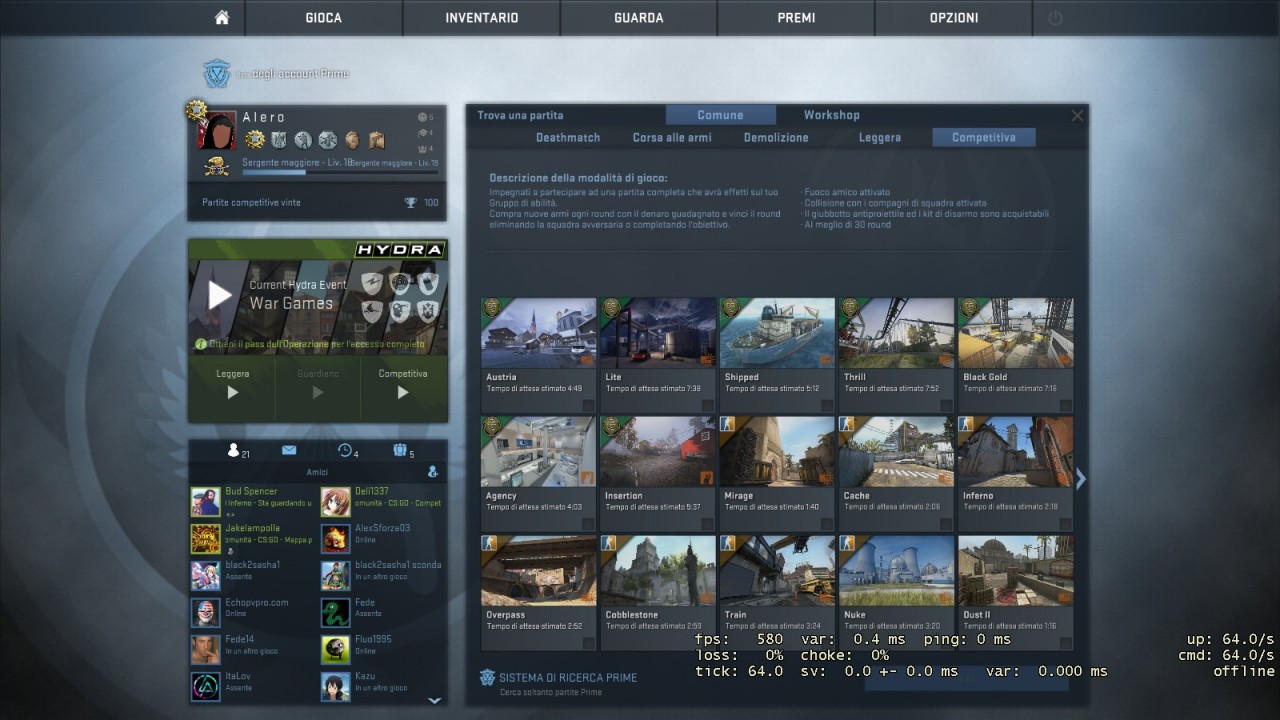
Task: Click the trophy icon beside 100 wins
Action: [x=410, y=203]
